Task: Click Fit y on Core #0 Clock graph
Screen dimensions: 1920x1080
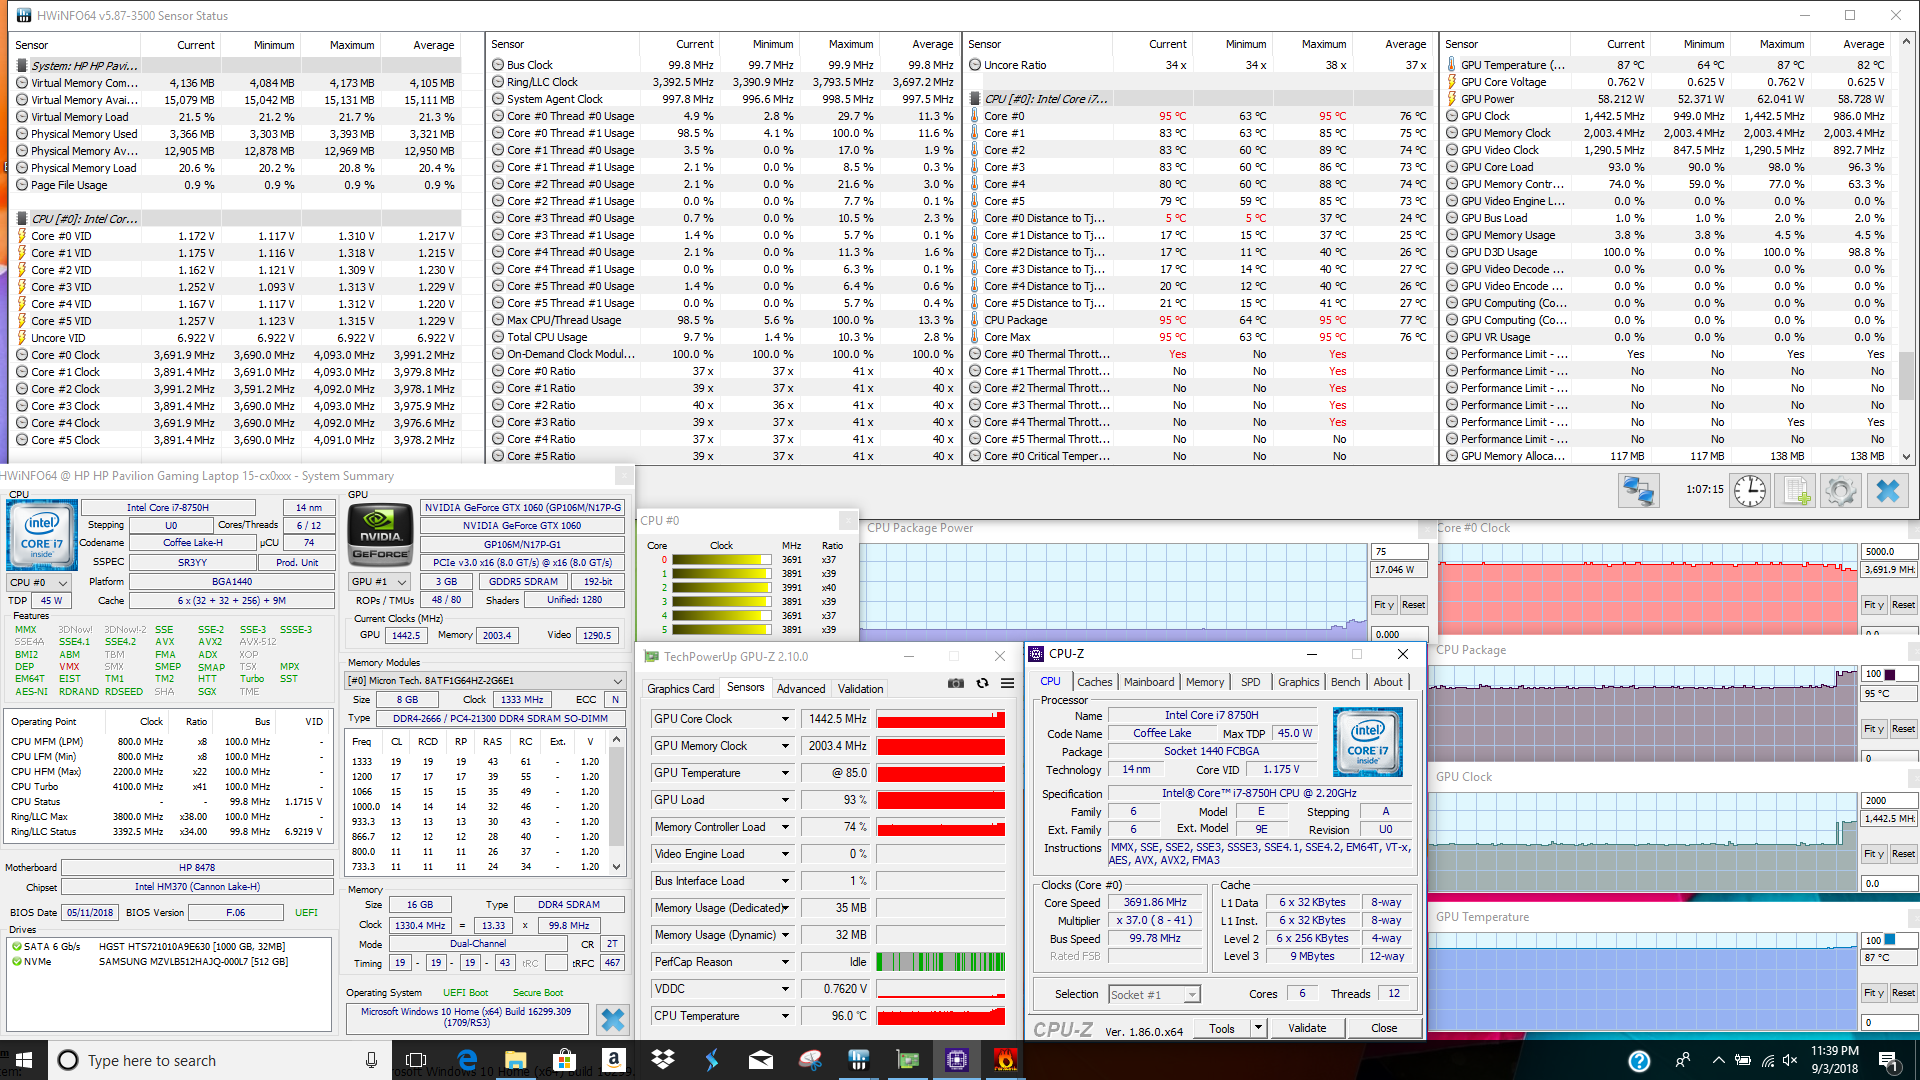Action: click(x=1873, y=605)
